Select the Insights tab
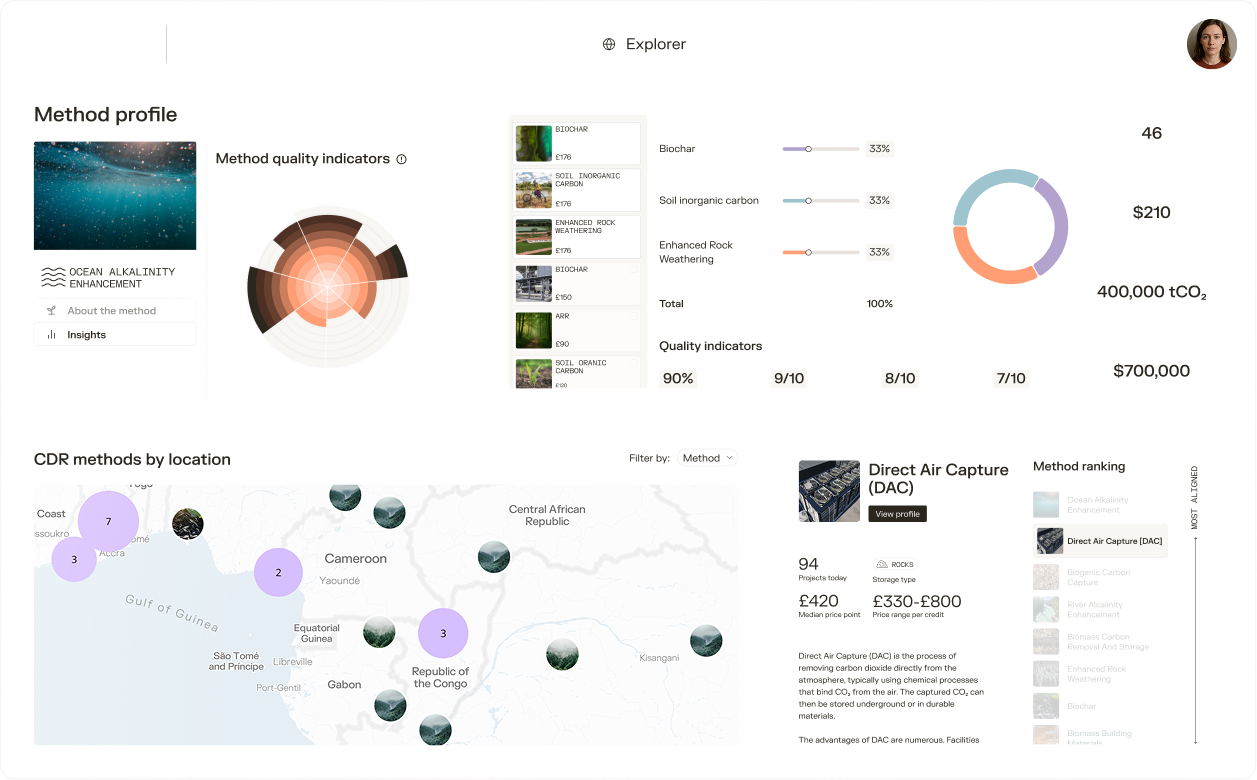1257x780 pixels. pyautogui.click(x=87, y=335)
